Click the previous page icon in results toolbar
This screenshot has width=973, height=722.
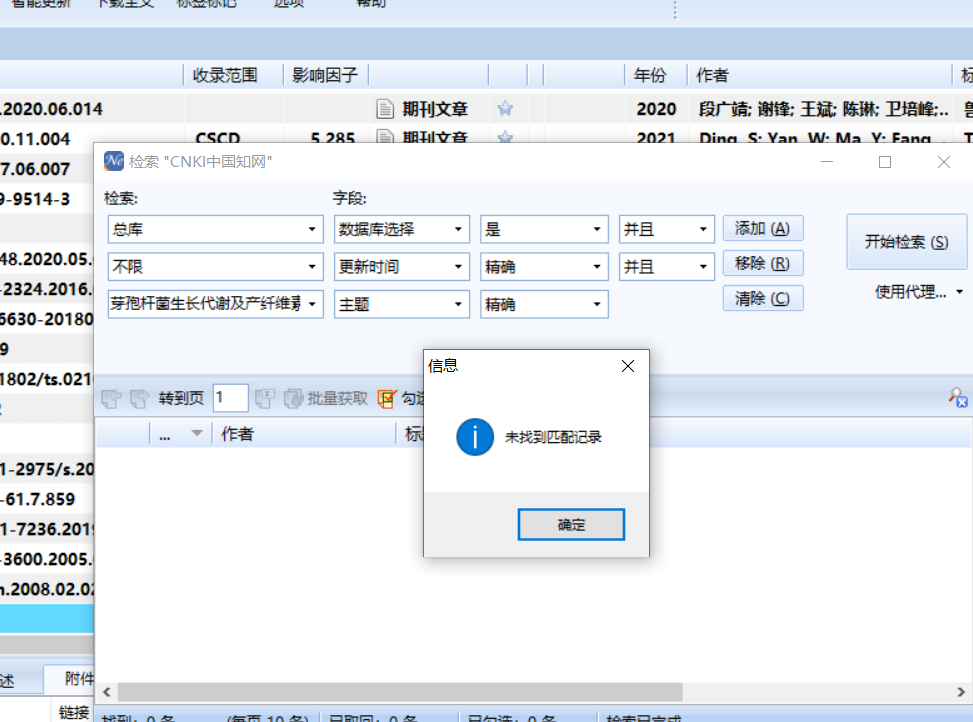[x=112, y=398]
